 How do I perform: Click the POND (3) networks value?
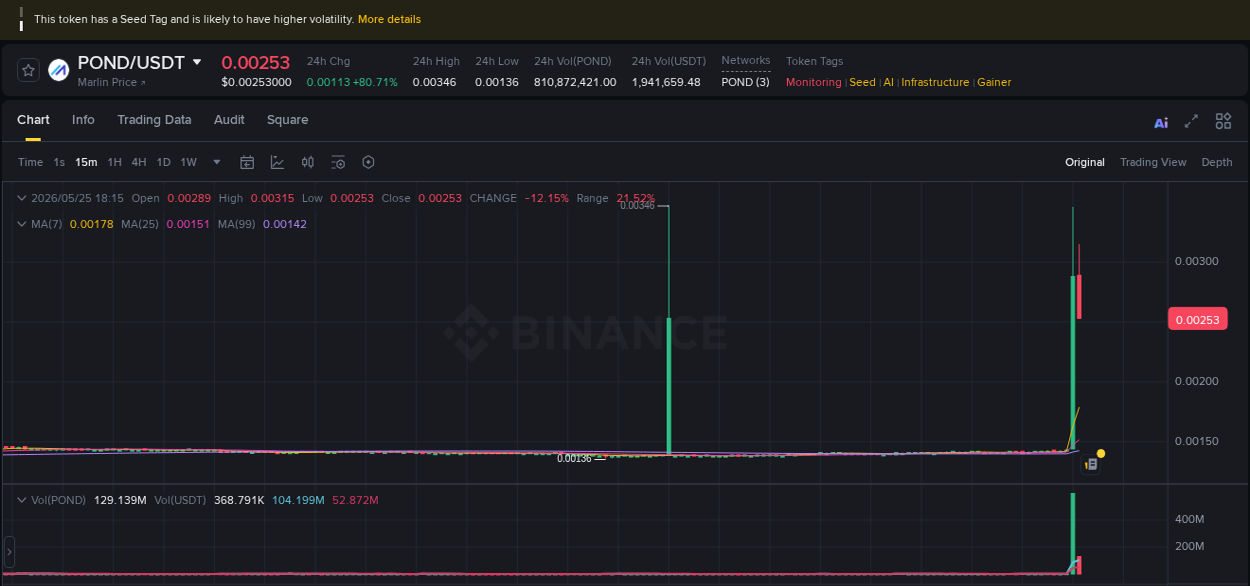(x=745, y=82)
